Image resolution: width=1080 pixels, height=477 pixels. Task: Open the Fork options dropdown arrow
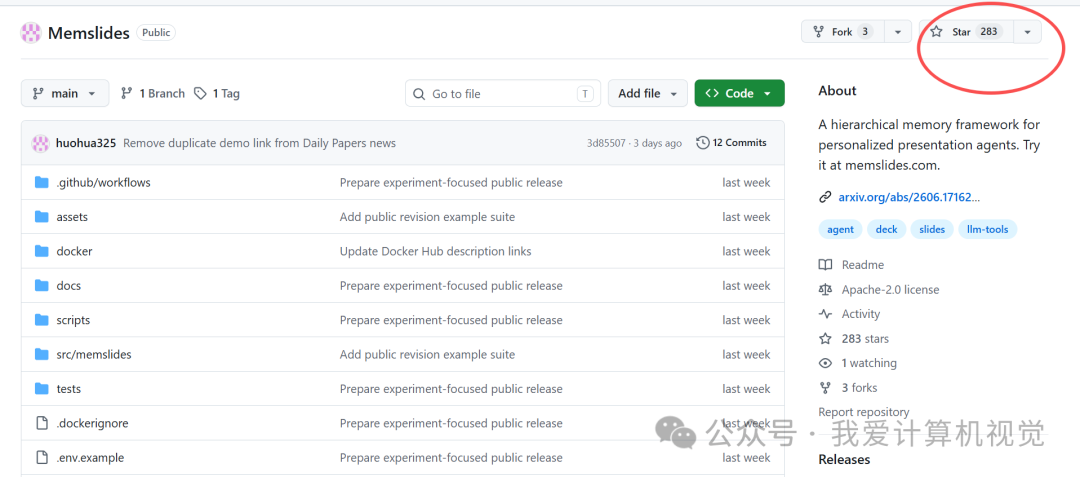[x=897, y=32]
